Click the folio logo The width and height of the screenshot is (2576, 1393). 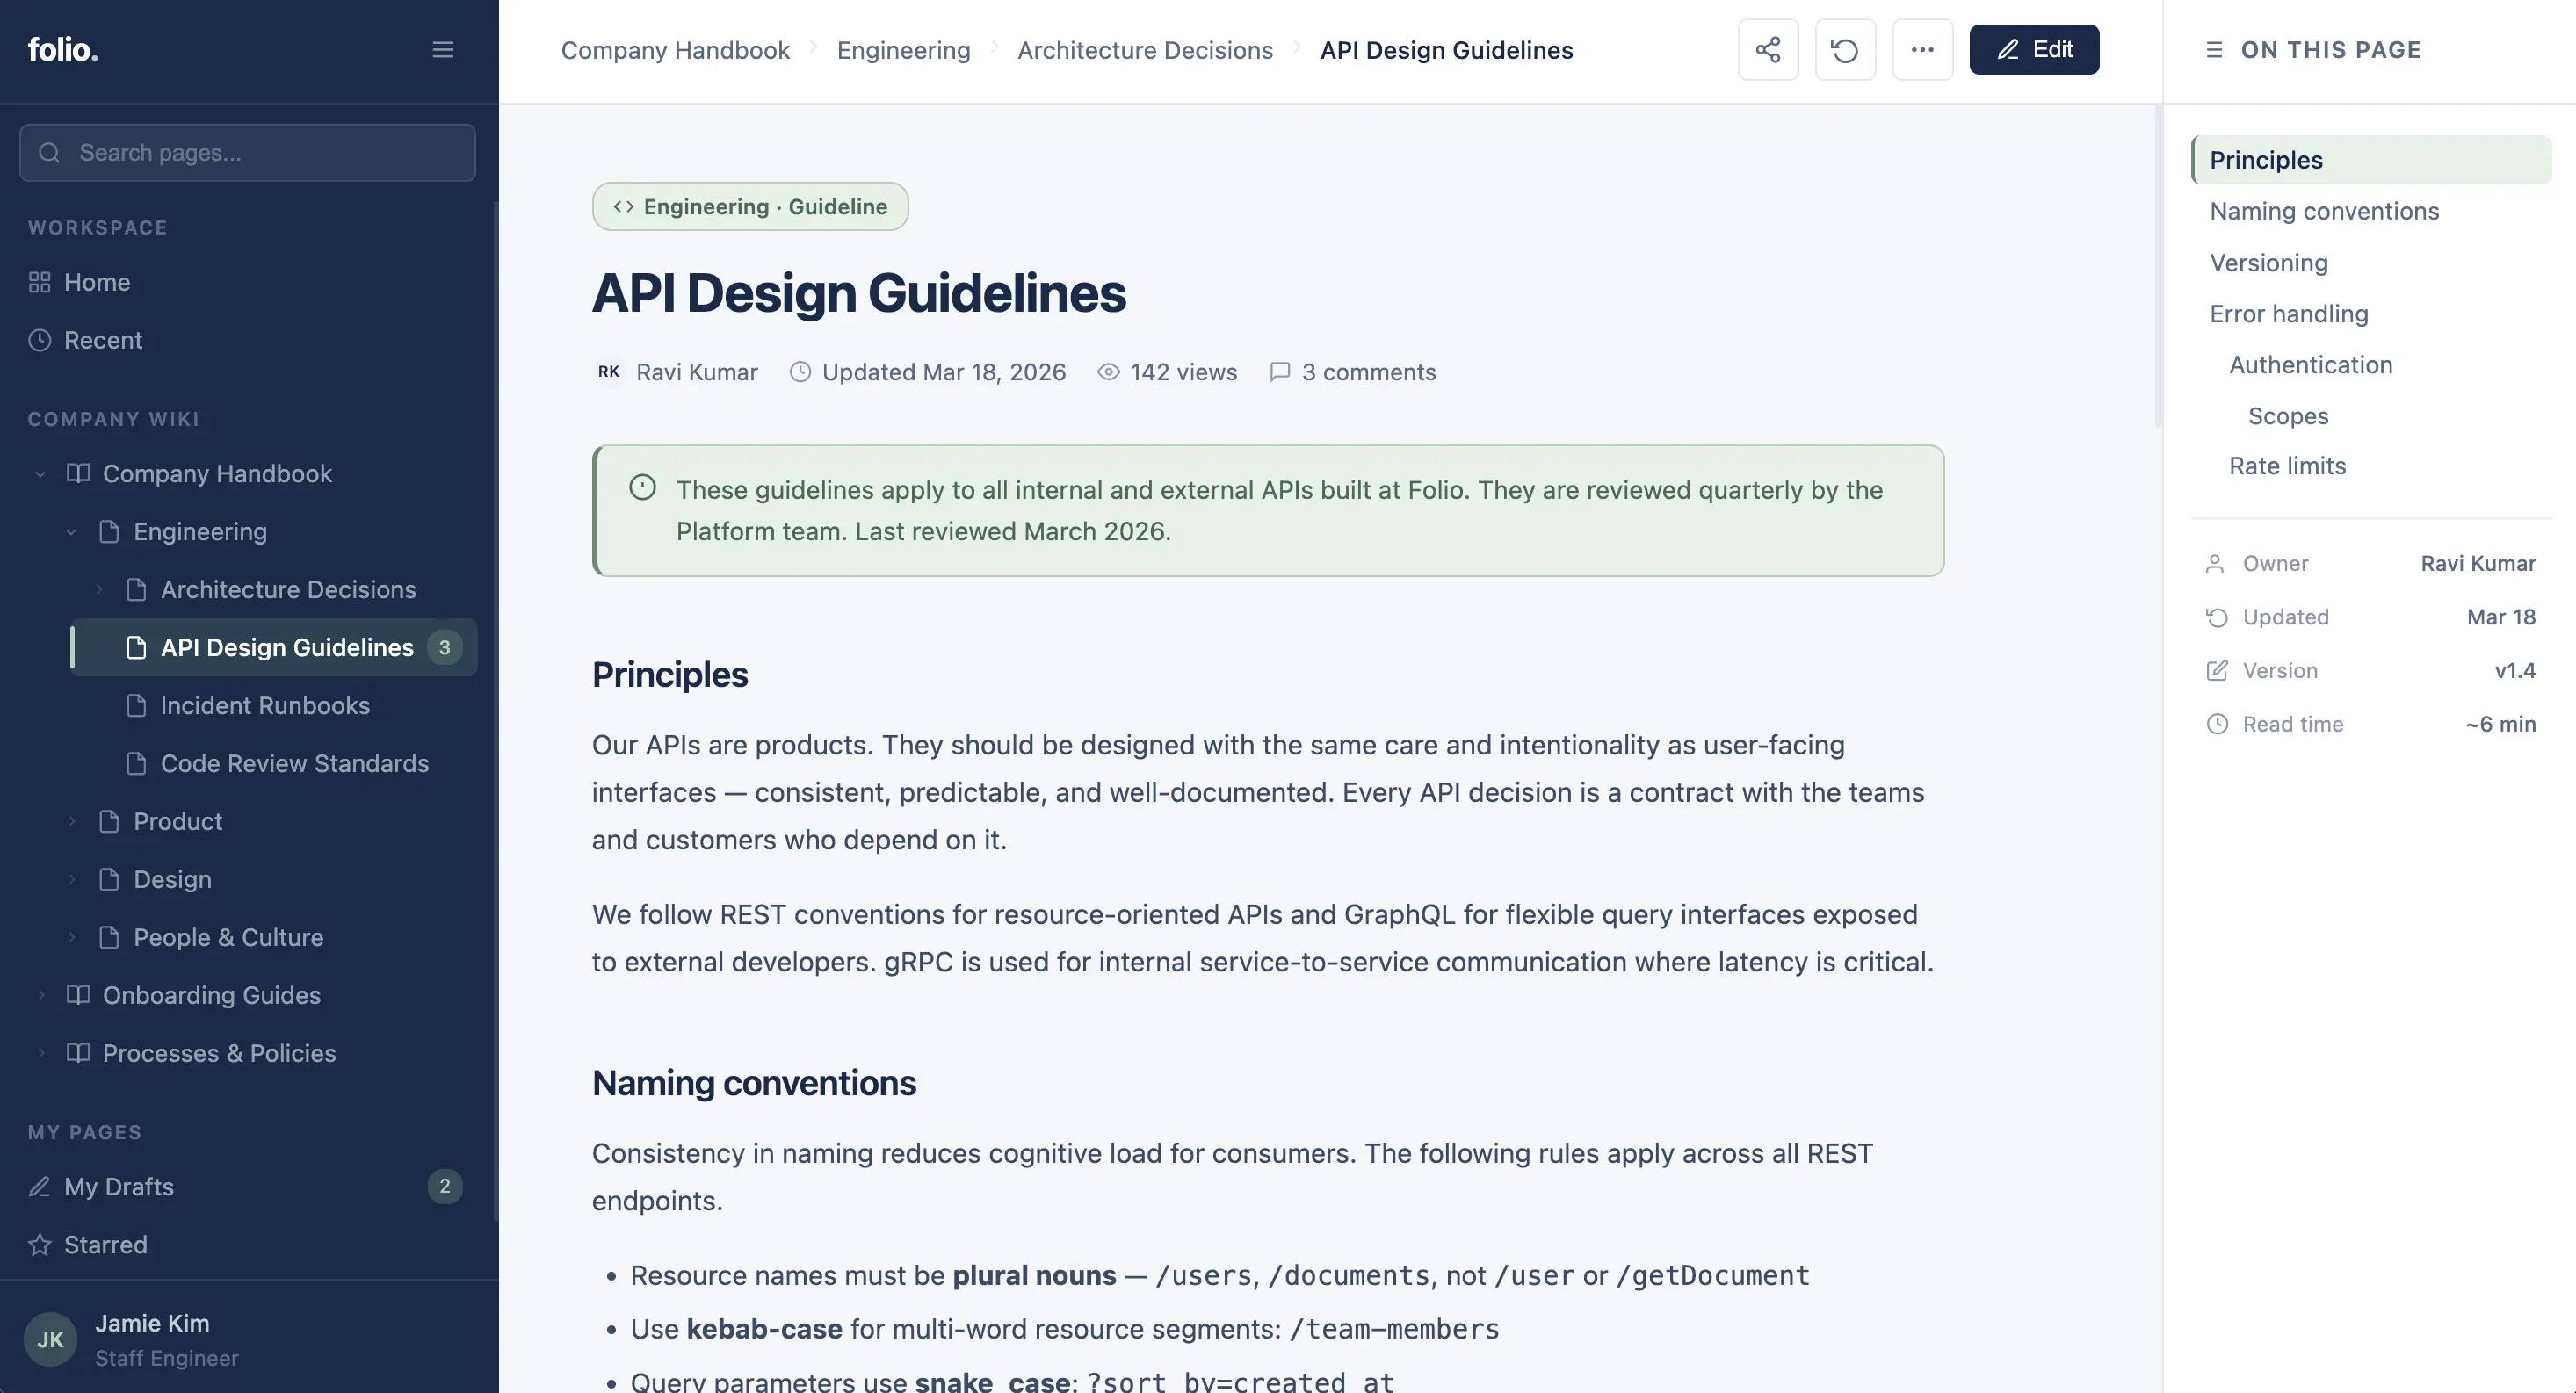point(62,49)
